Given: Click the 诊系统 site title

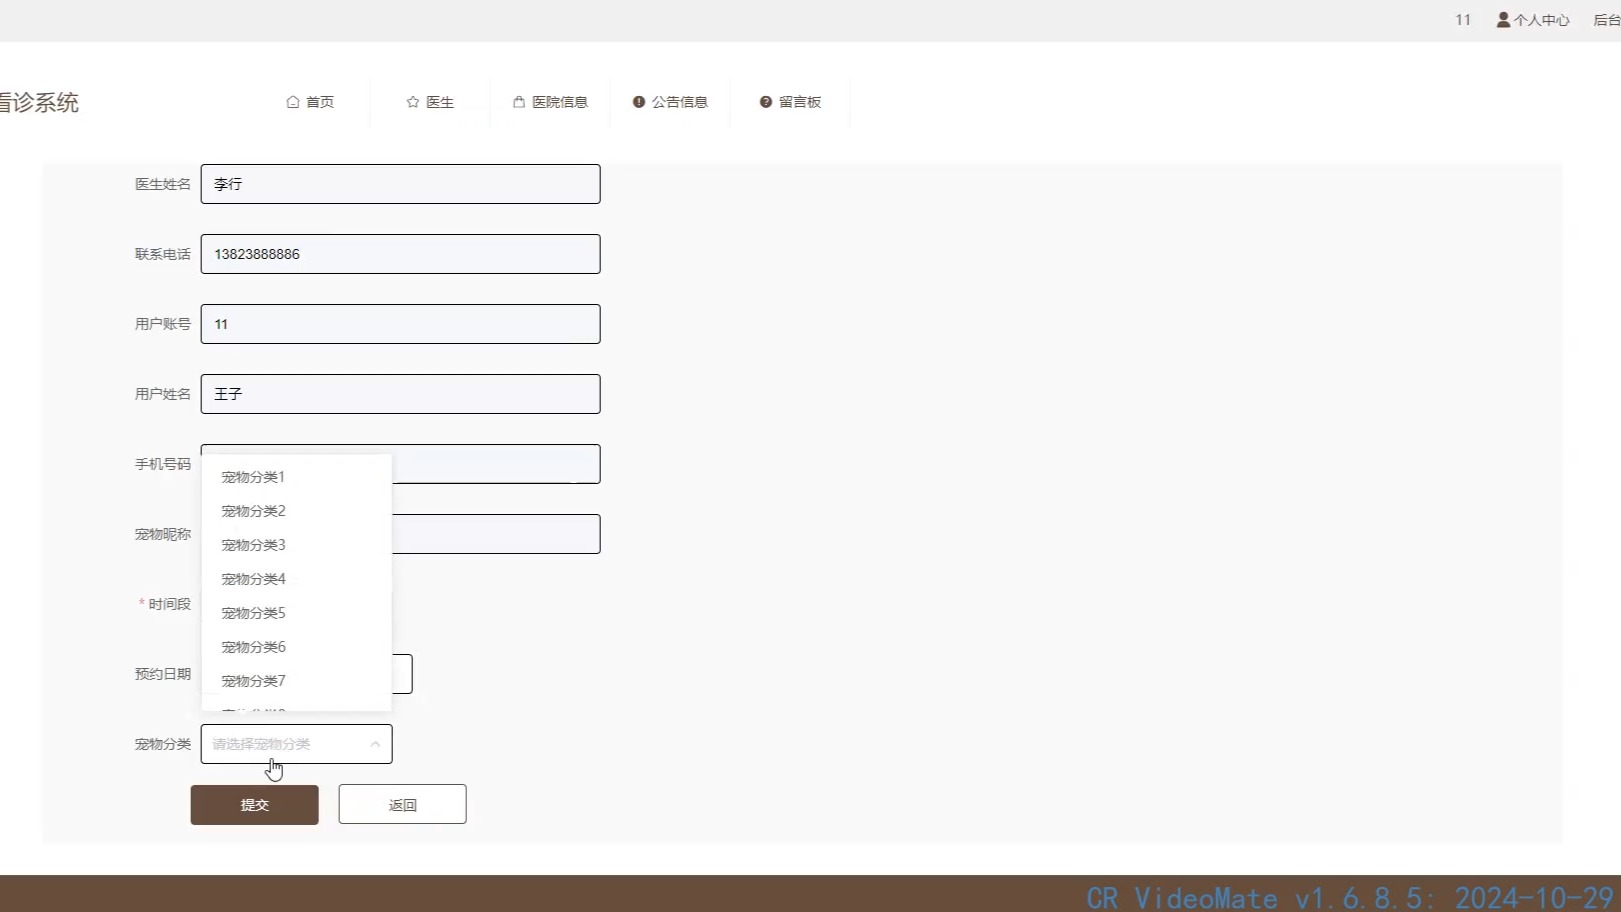Looking at the screenshot, I should 39,102.
